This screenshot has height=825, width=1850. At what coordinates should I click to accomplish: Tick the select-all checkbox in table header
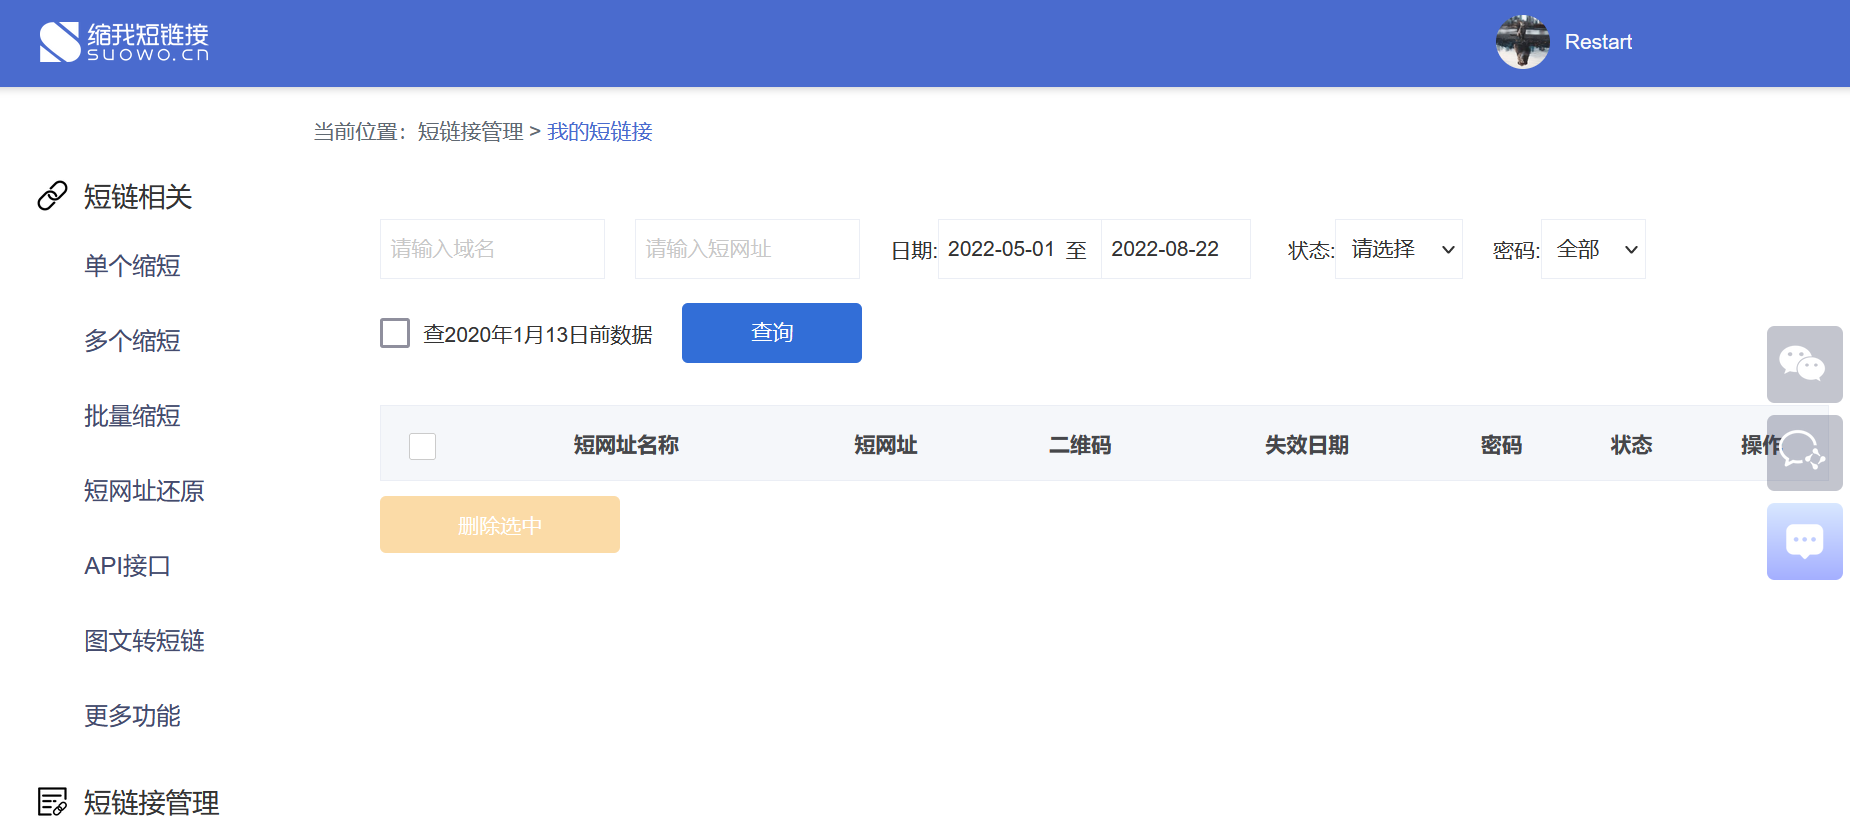click(422, 446)
